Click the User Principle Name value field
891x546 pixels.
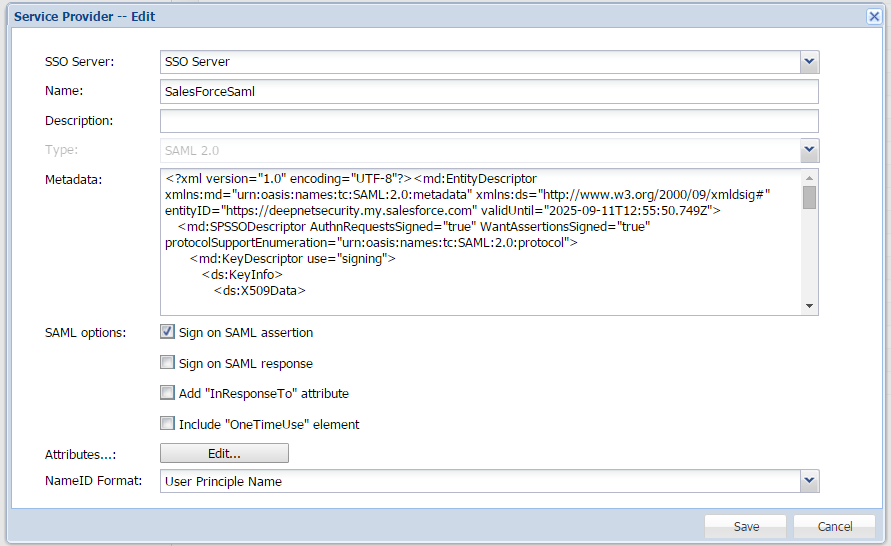click(480, 482)
